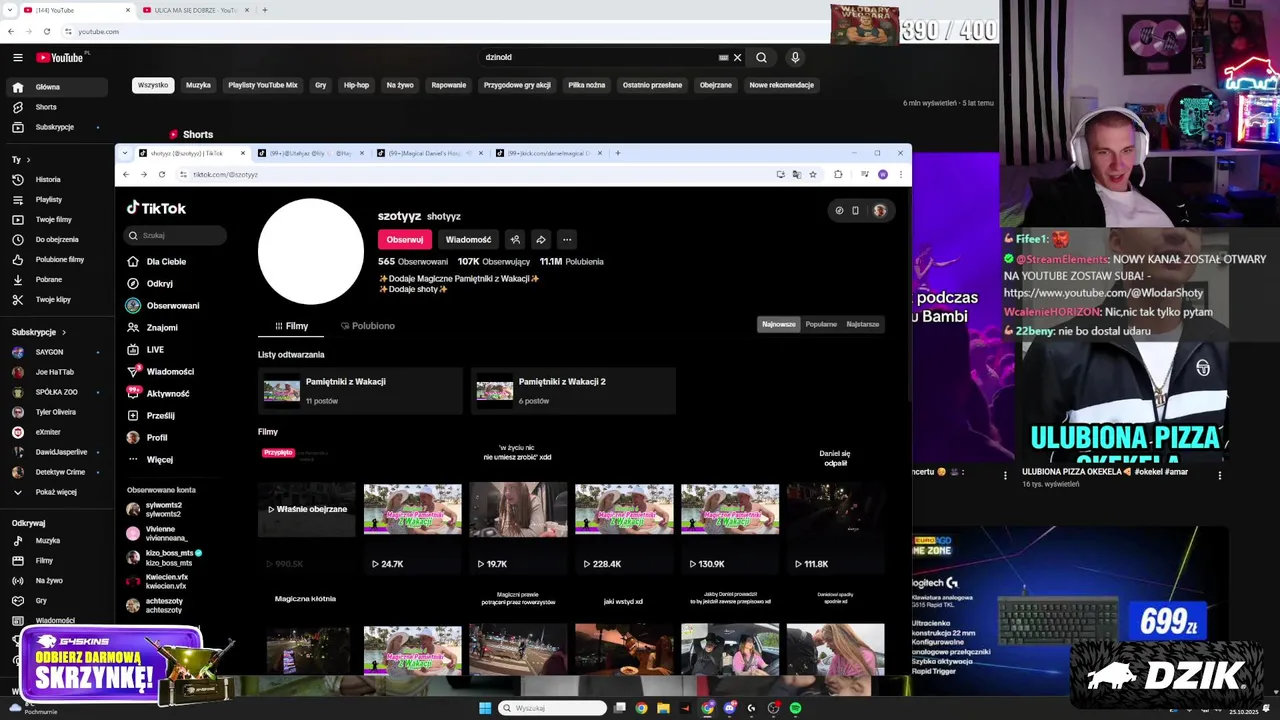Switch to the Polubiono profile tab
Image resolution: width=1280 pixels, height=720 pixels.
[x=368, y=326]
